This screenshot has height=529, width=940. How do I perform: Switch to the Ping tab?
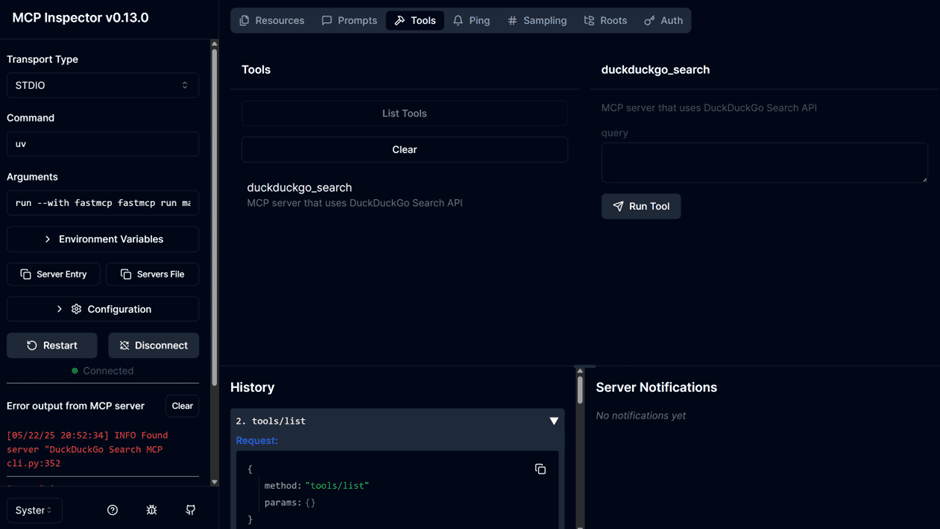[471, 20]
